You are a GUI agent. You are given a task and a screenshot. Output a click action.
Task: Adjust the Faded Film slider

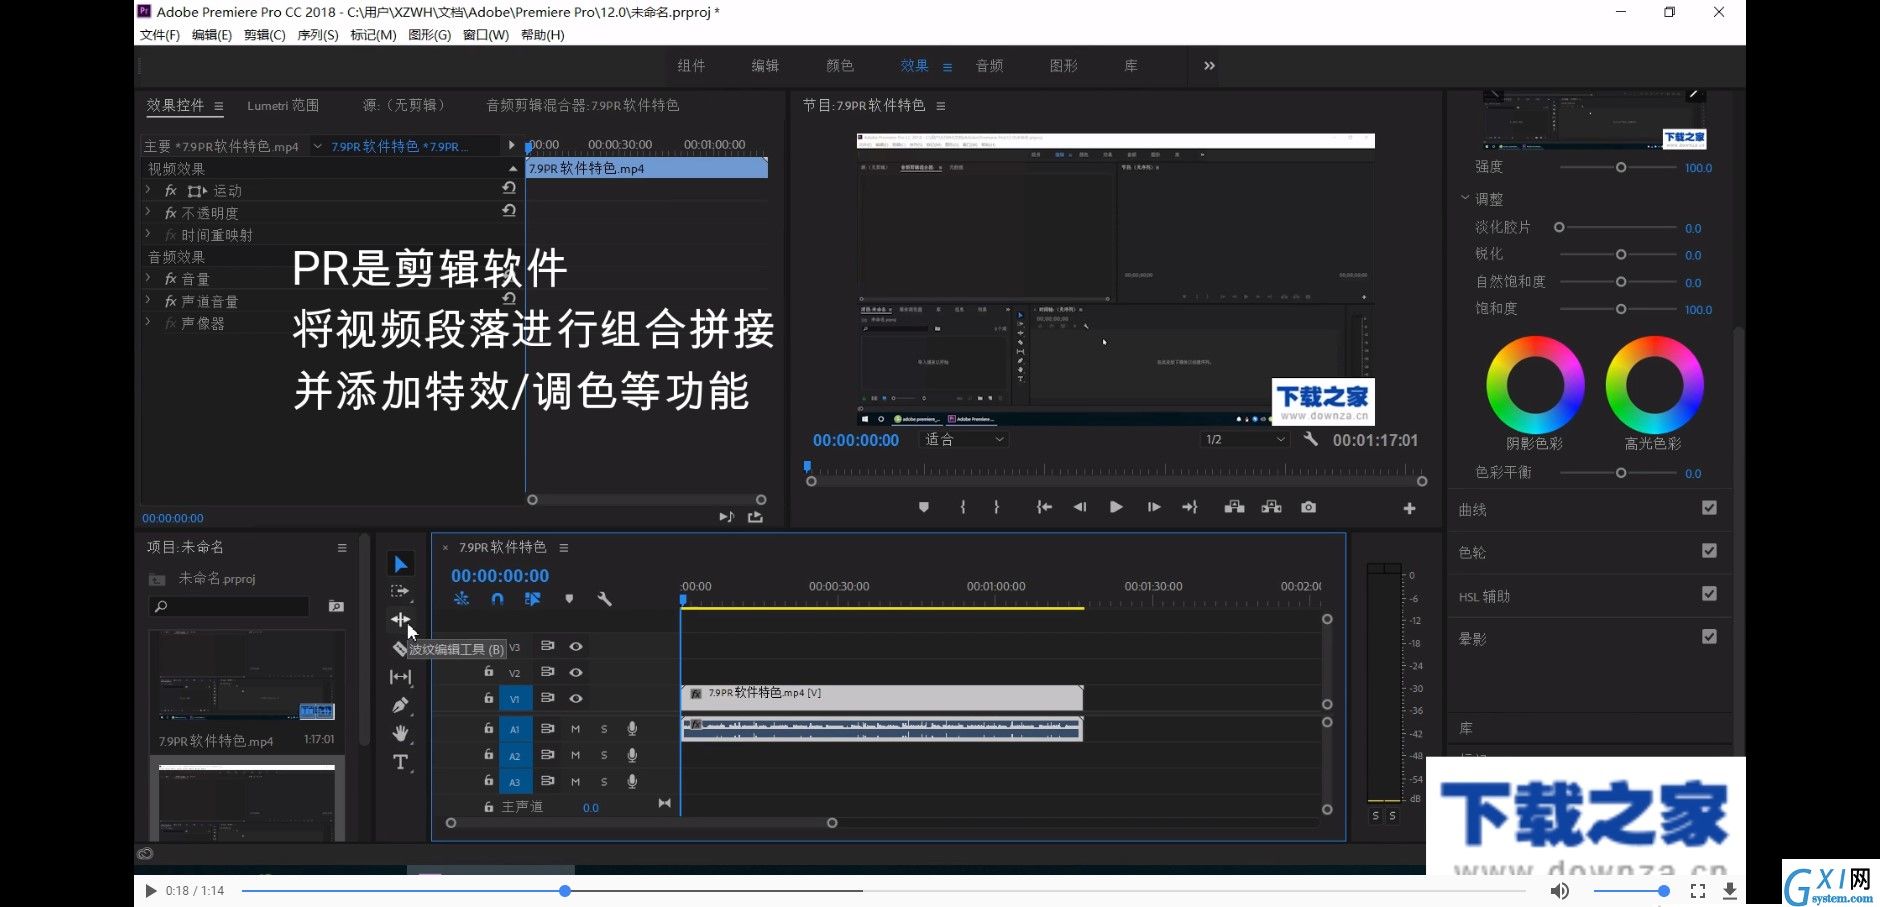[1559, 227]
